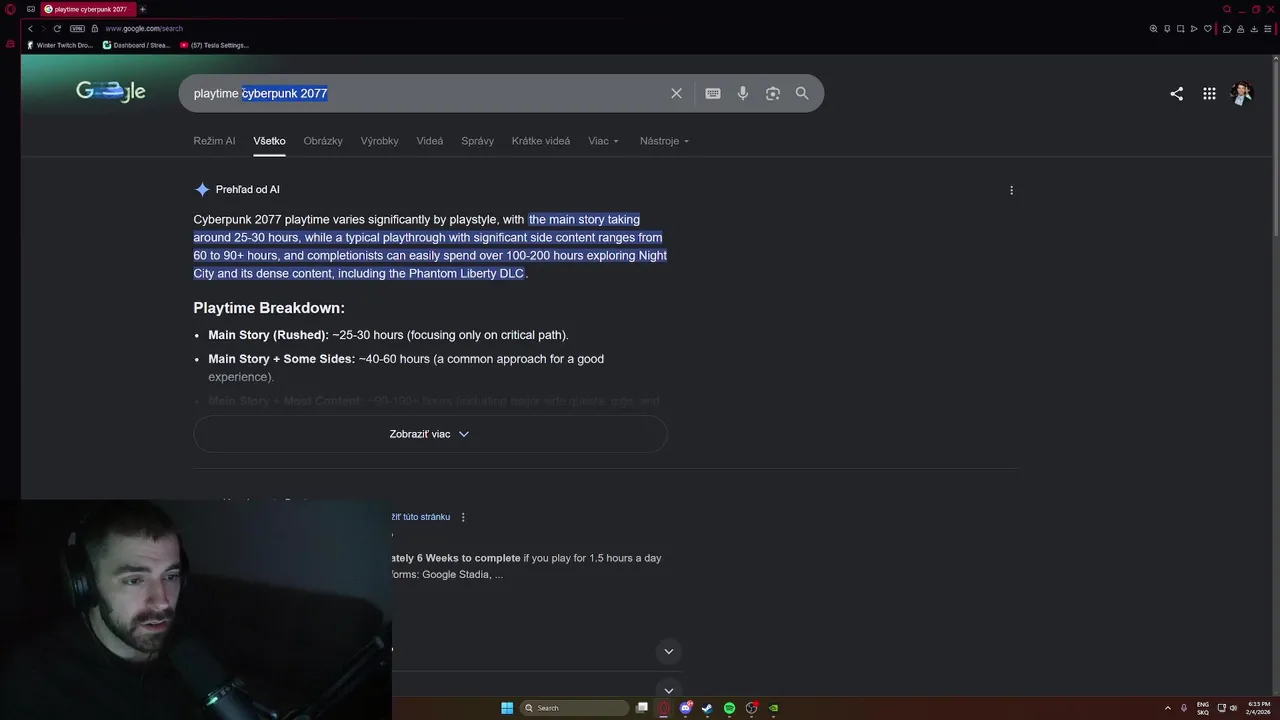Switch to the Výrobky tab
The width and height of the screenshot is (1280, 720).
pos(379,141)
